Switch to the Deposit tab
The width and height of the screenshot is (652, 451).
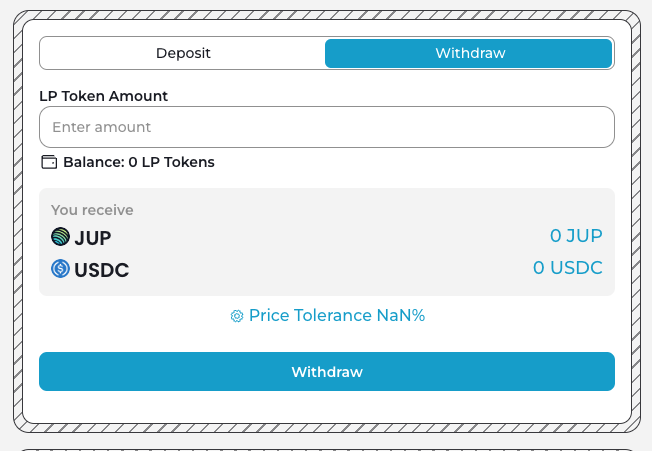pos(183,54)
